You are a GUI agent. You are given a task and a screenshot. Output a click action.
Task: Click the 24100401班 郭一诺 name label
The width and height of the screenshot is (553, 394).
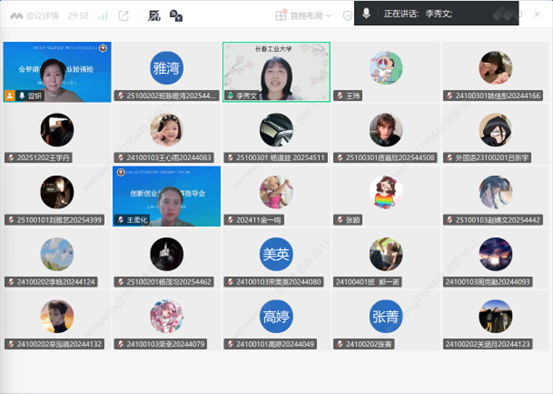coord(367,282)
